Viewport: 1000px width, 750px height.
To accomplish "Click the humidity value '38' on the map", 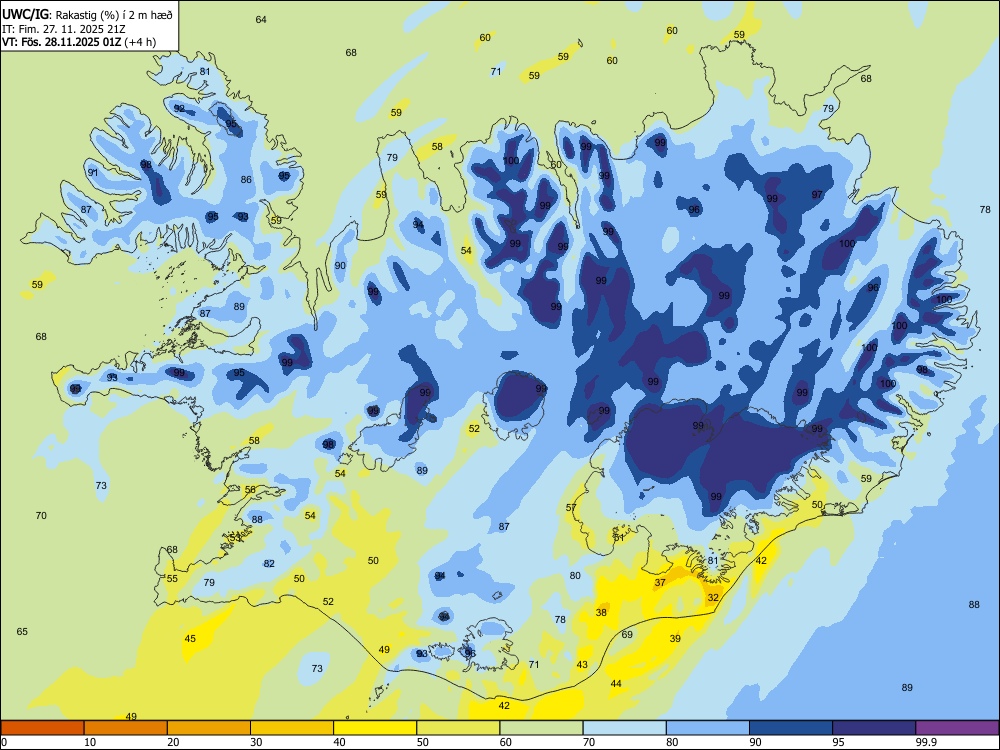I will pyautogui.click(x=601, y=612).
